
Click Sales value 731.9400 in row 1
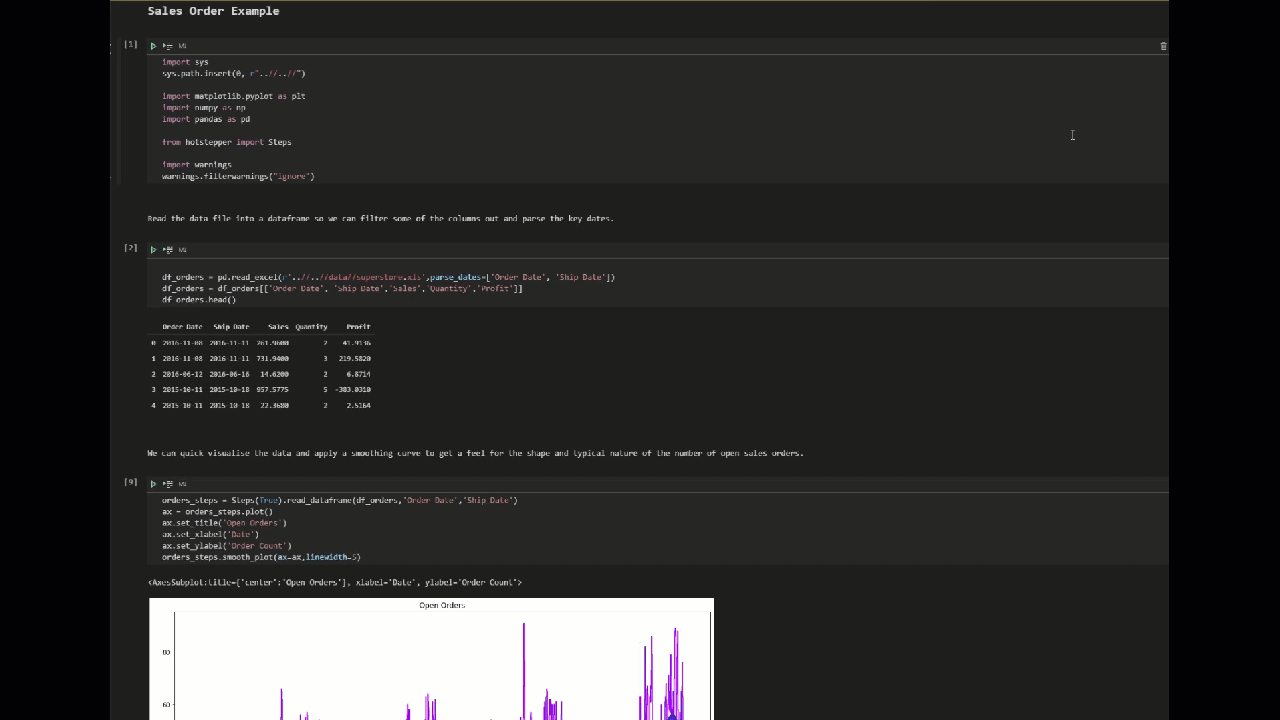[273, 358]
